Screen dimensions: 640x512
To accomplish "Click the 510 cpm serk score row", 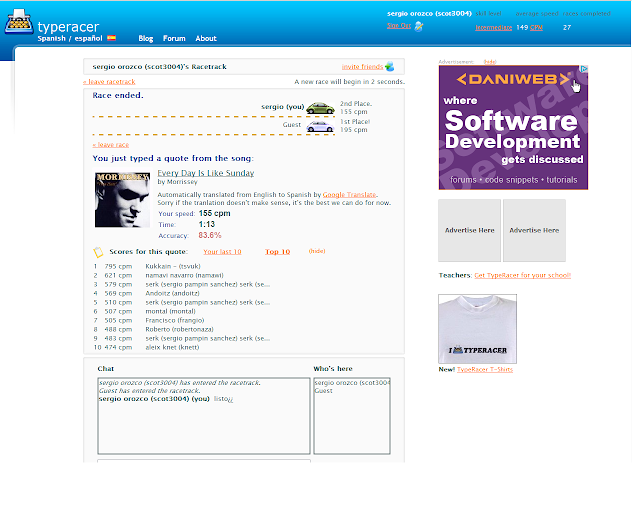I will pos(182,302).
